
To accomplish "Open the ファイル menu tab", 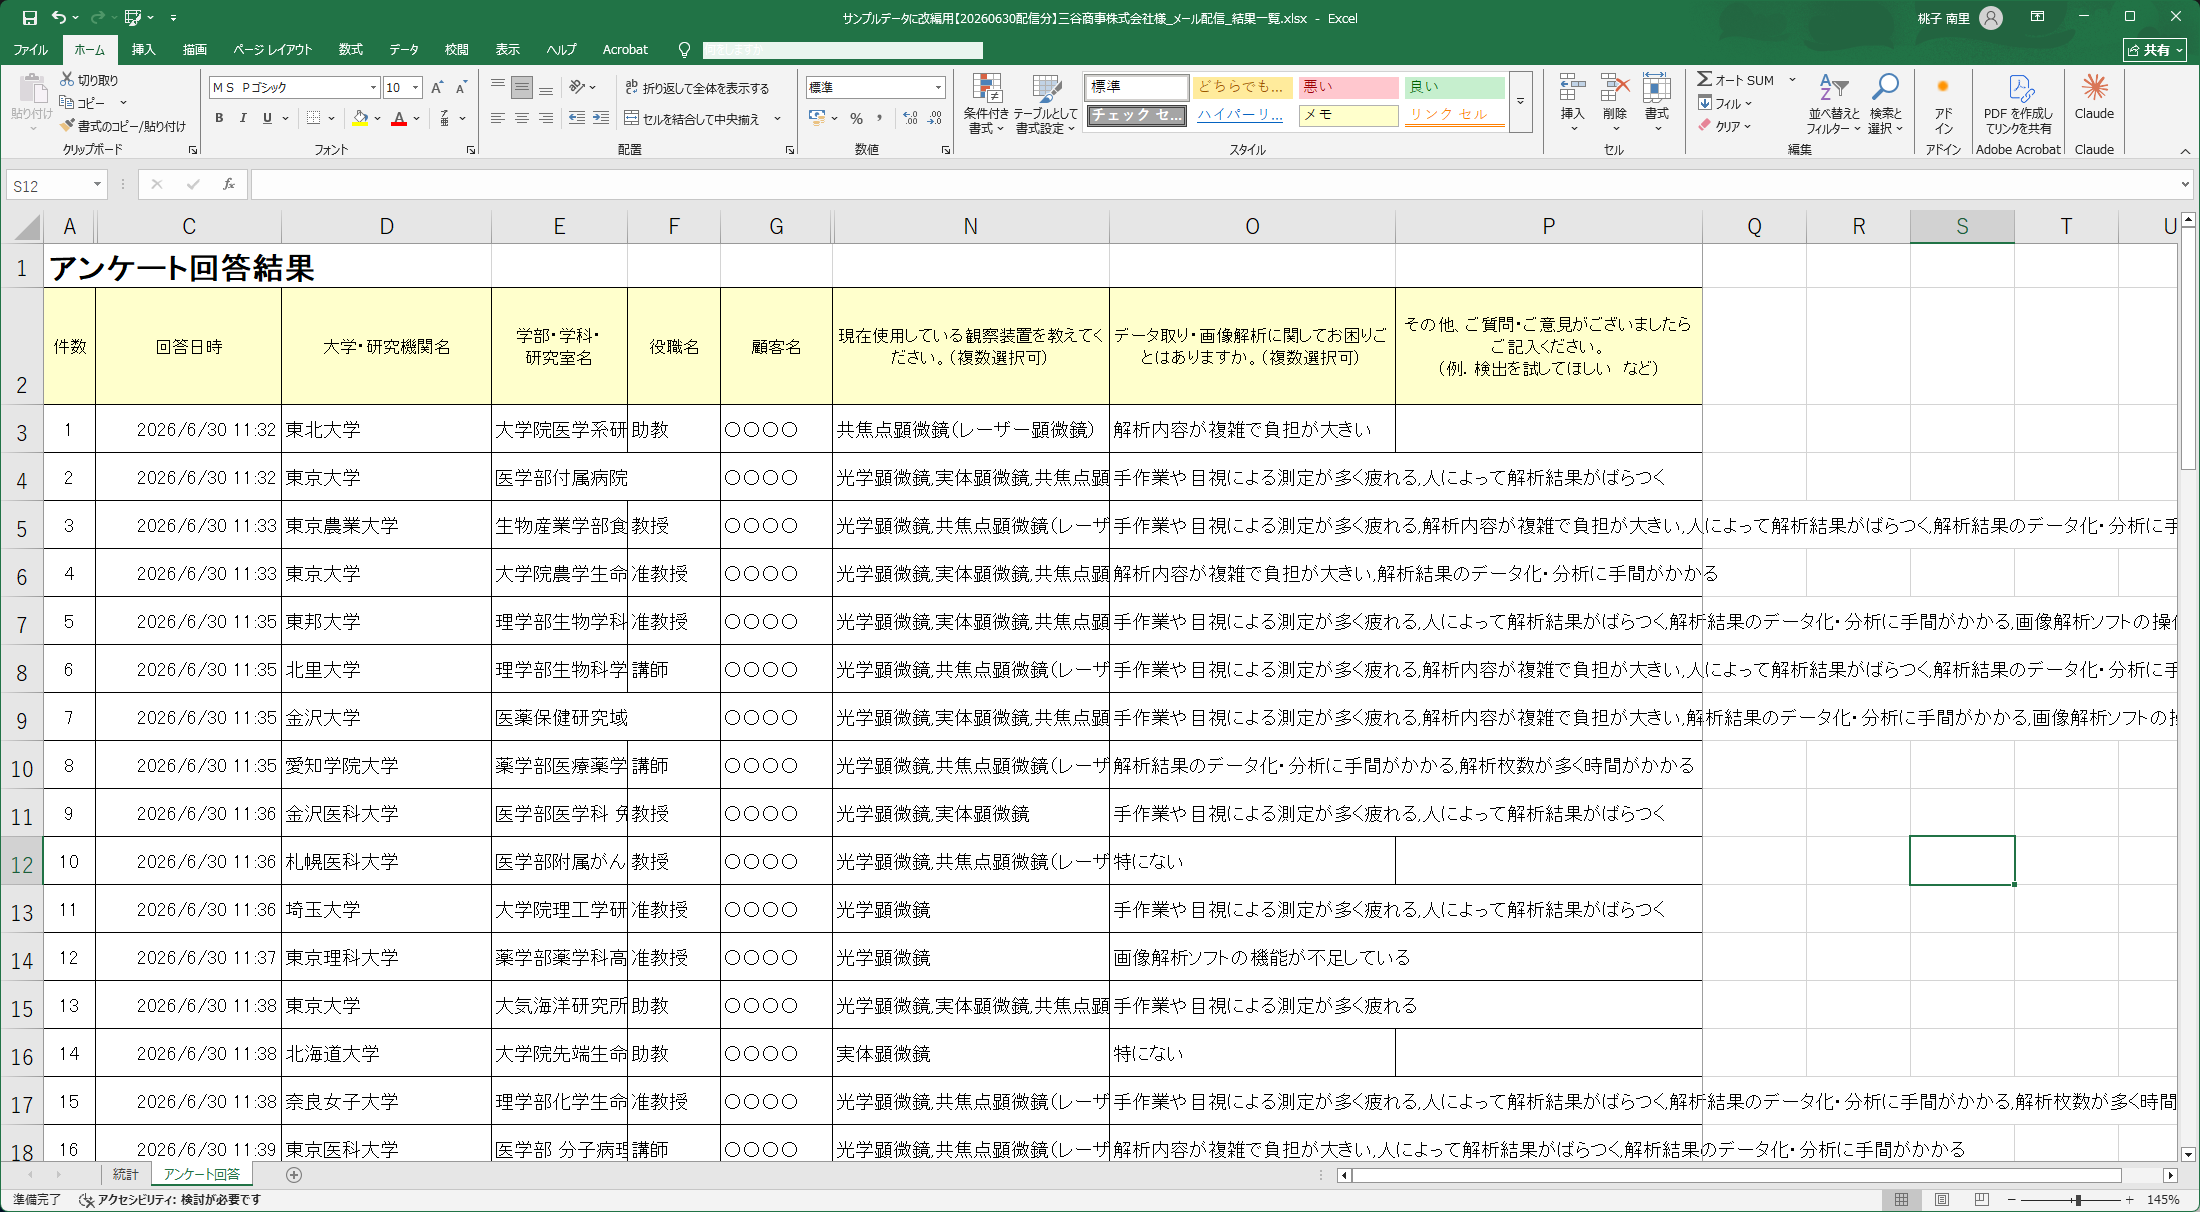I will click(x=30, y=49).
